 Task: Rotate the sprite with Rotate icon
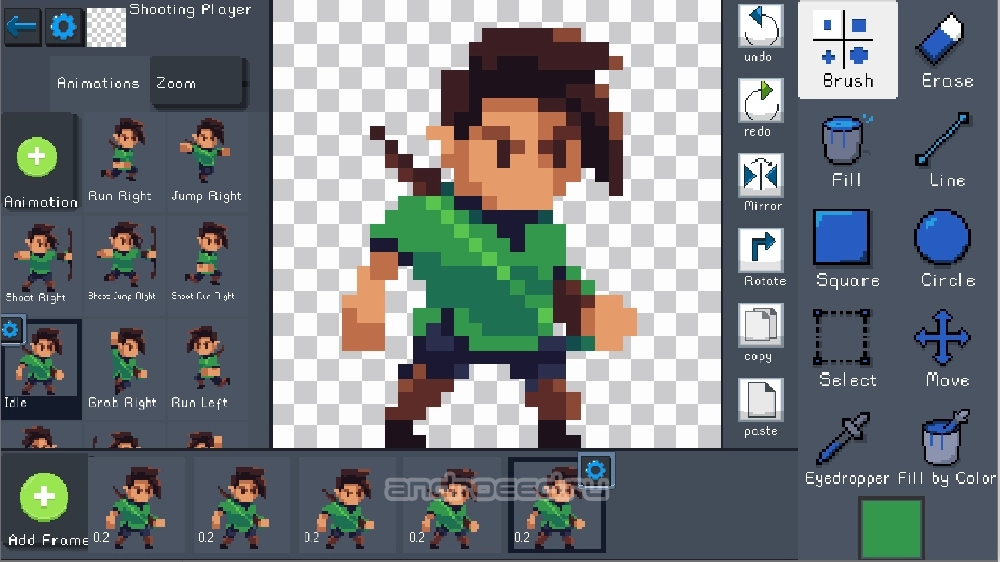coord(761,257)
